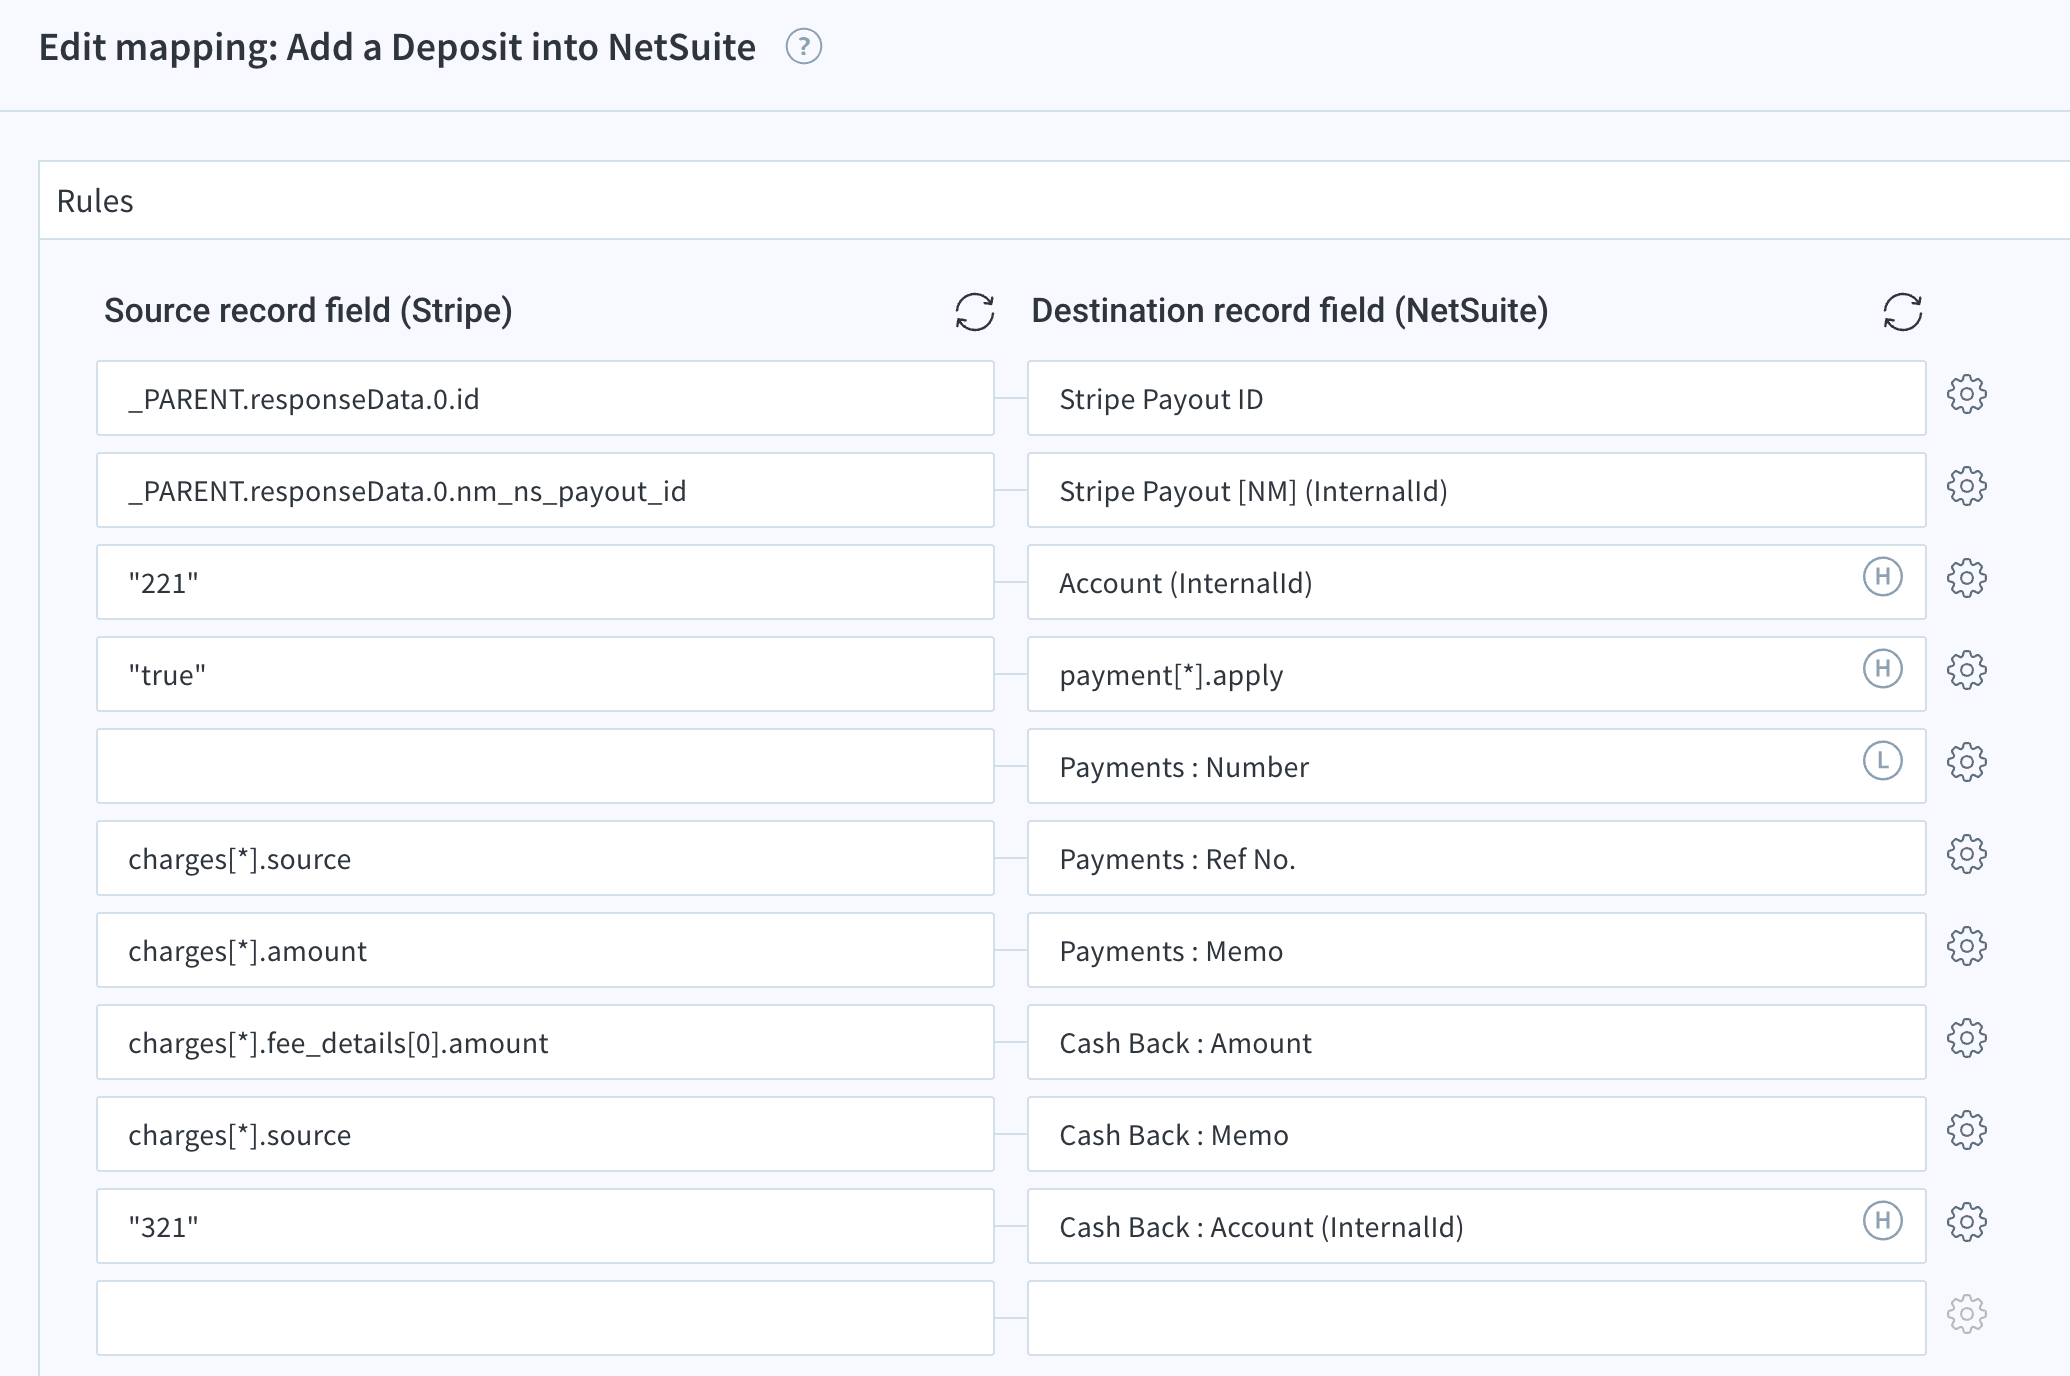Open settings gear for Payments : Ref No. row
2070x1376 pixels.
(x=1966, y=855)
